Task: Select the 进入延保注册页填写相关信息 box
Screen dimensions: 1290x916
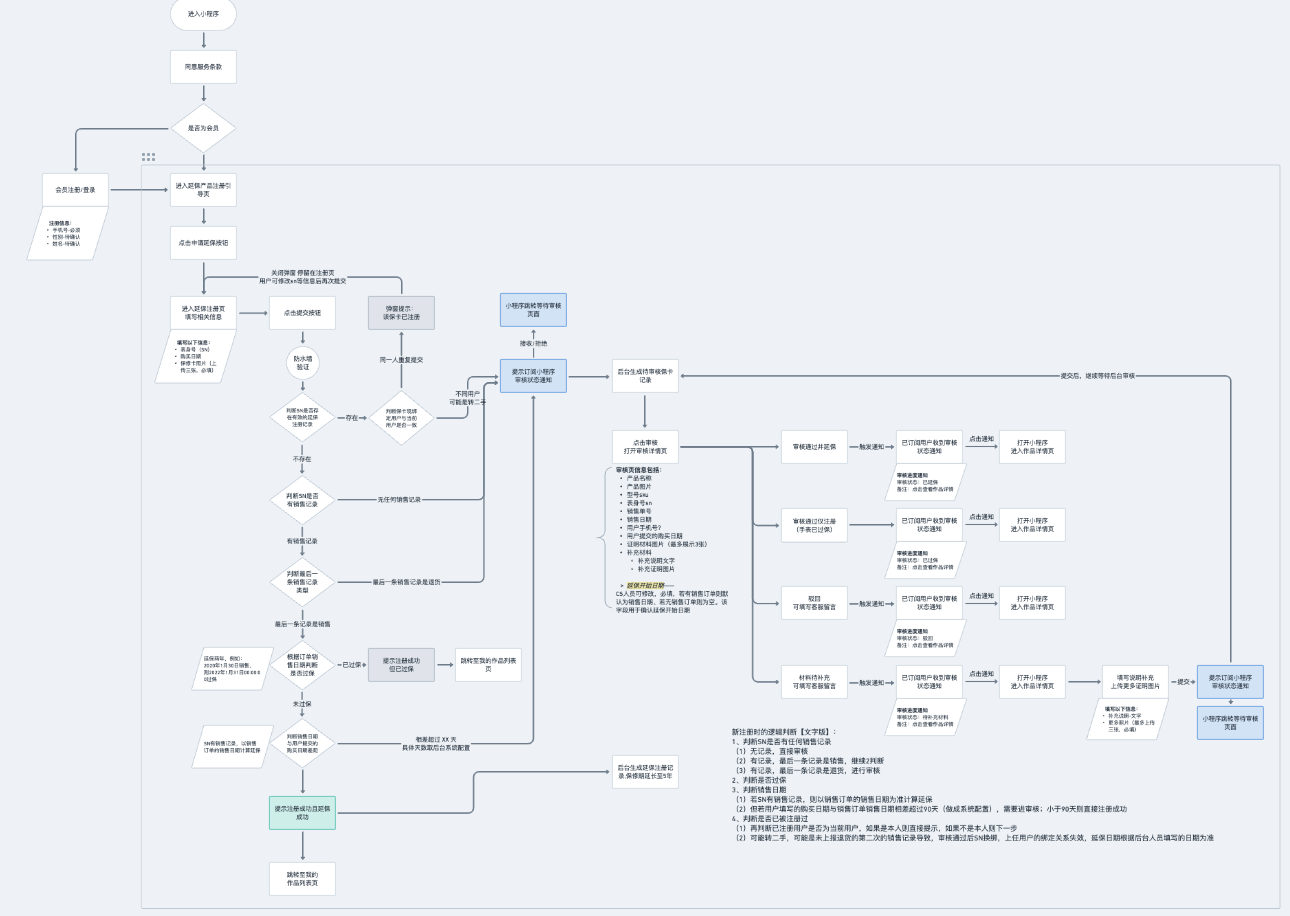Action: [x=204, y=313]
